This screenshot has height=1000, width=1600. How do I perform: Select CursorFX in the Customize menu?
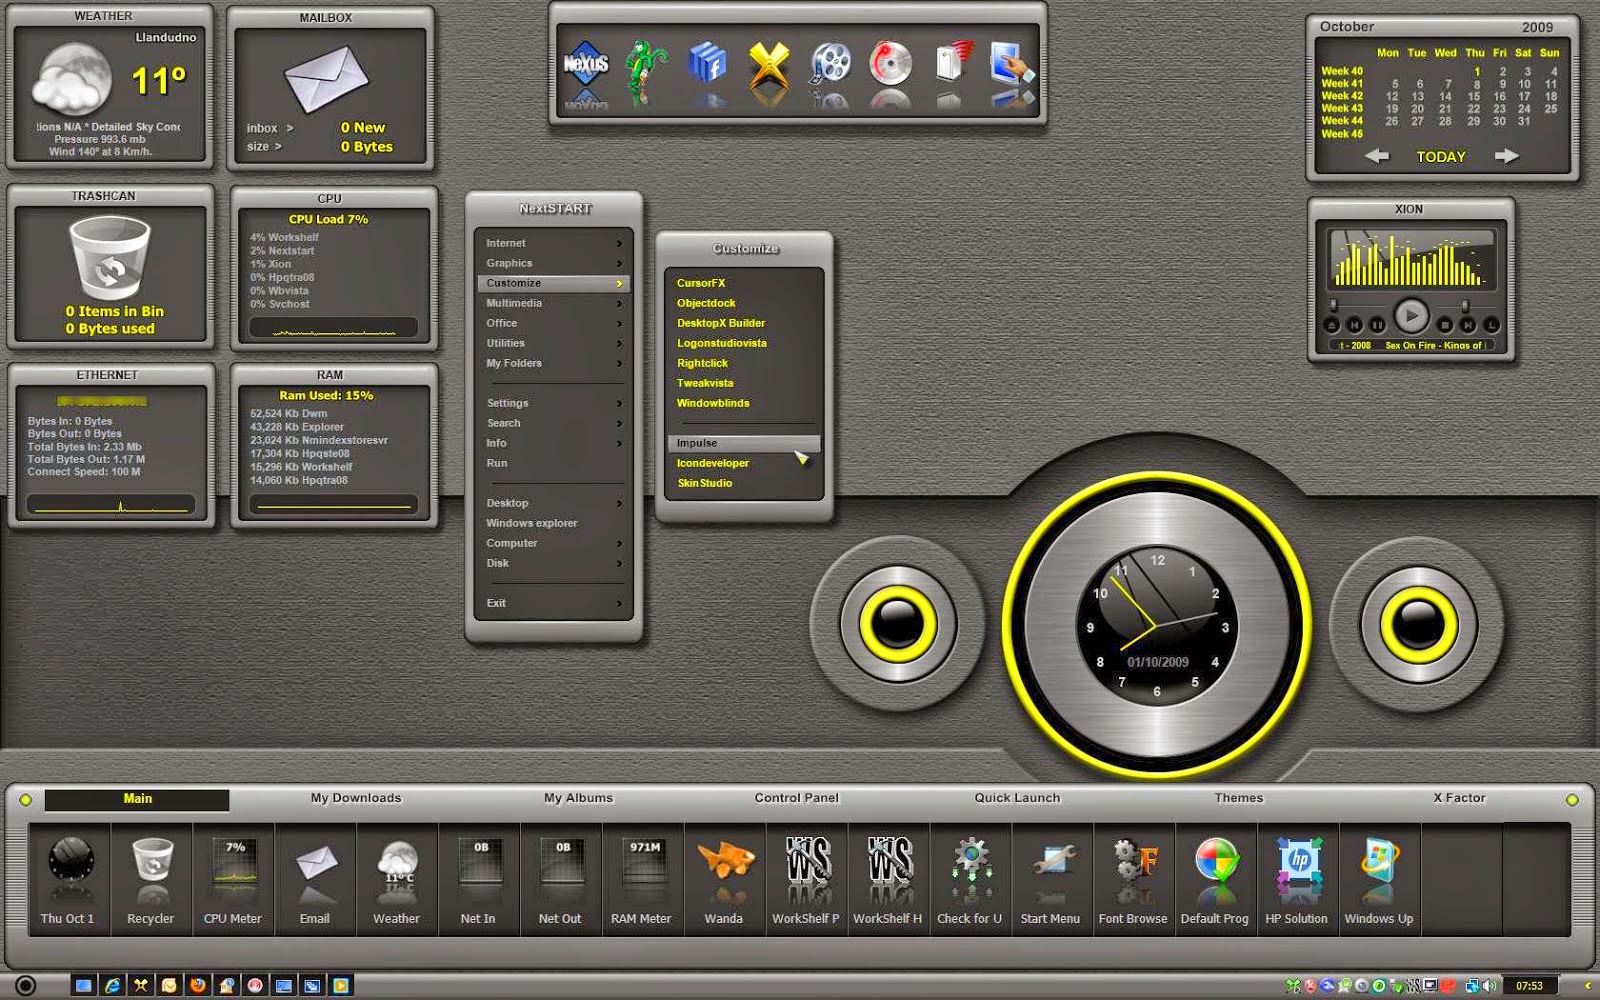[x=744, y=283]
